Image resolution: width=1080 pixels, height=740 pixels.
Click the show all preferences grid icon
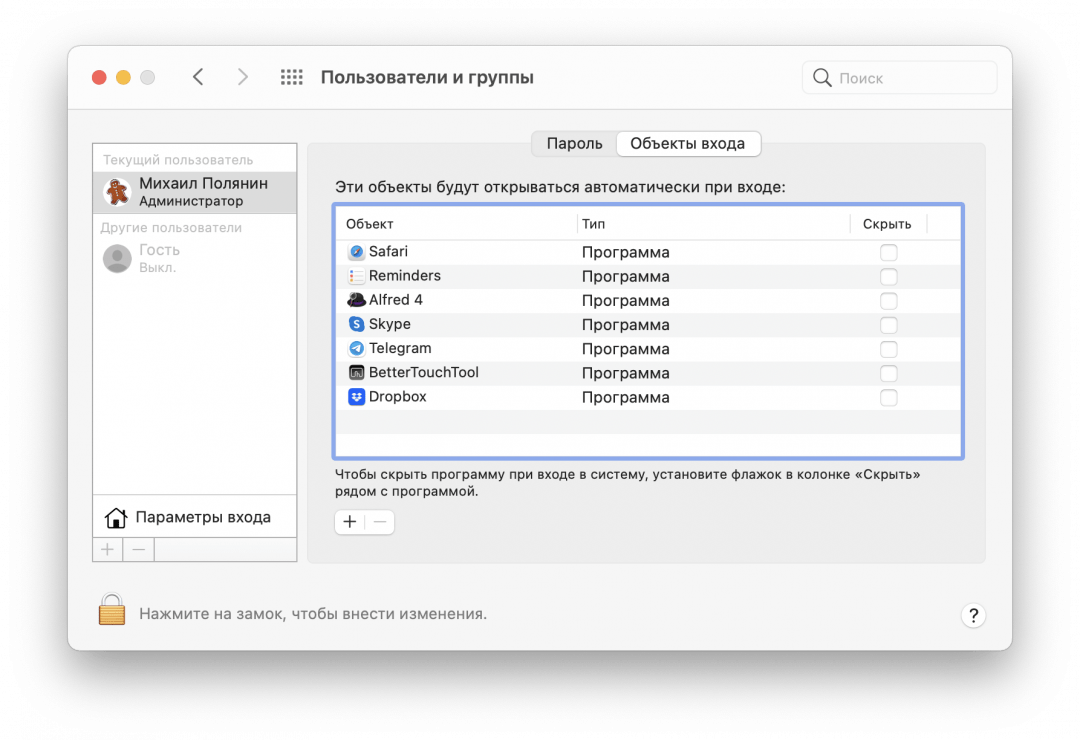(291, 76)
